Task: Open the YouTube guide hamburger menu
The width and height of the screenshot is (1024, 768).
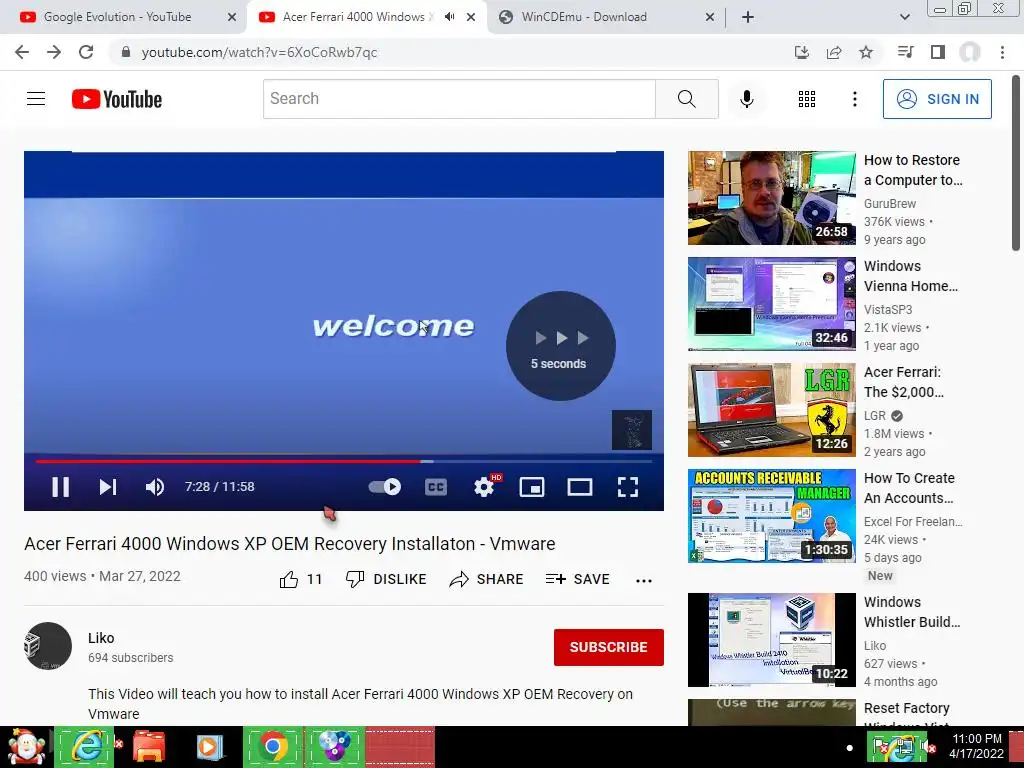Action: pos(36,99)
